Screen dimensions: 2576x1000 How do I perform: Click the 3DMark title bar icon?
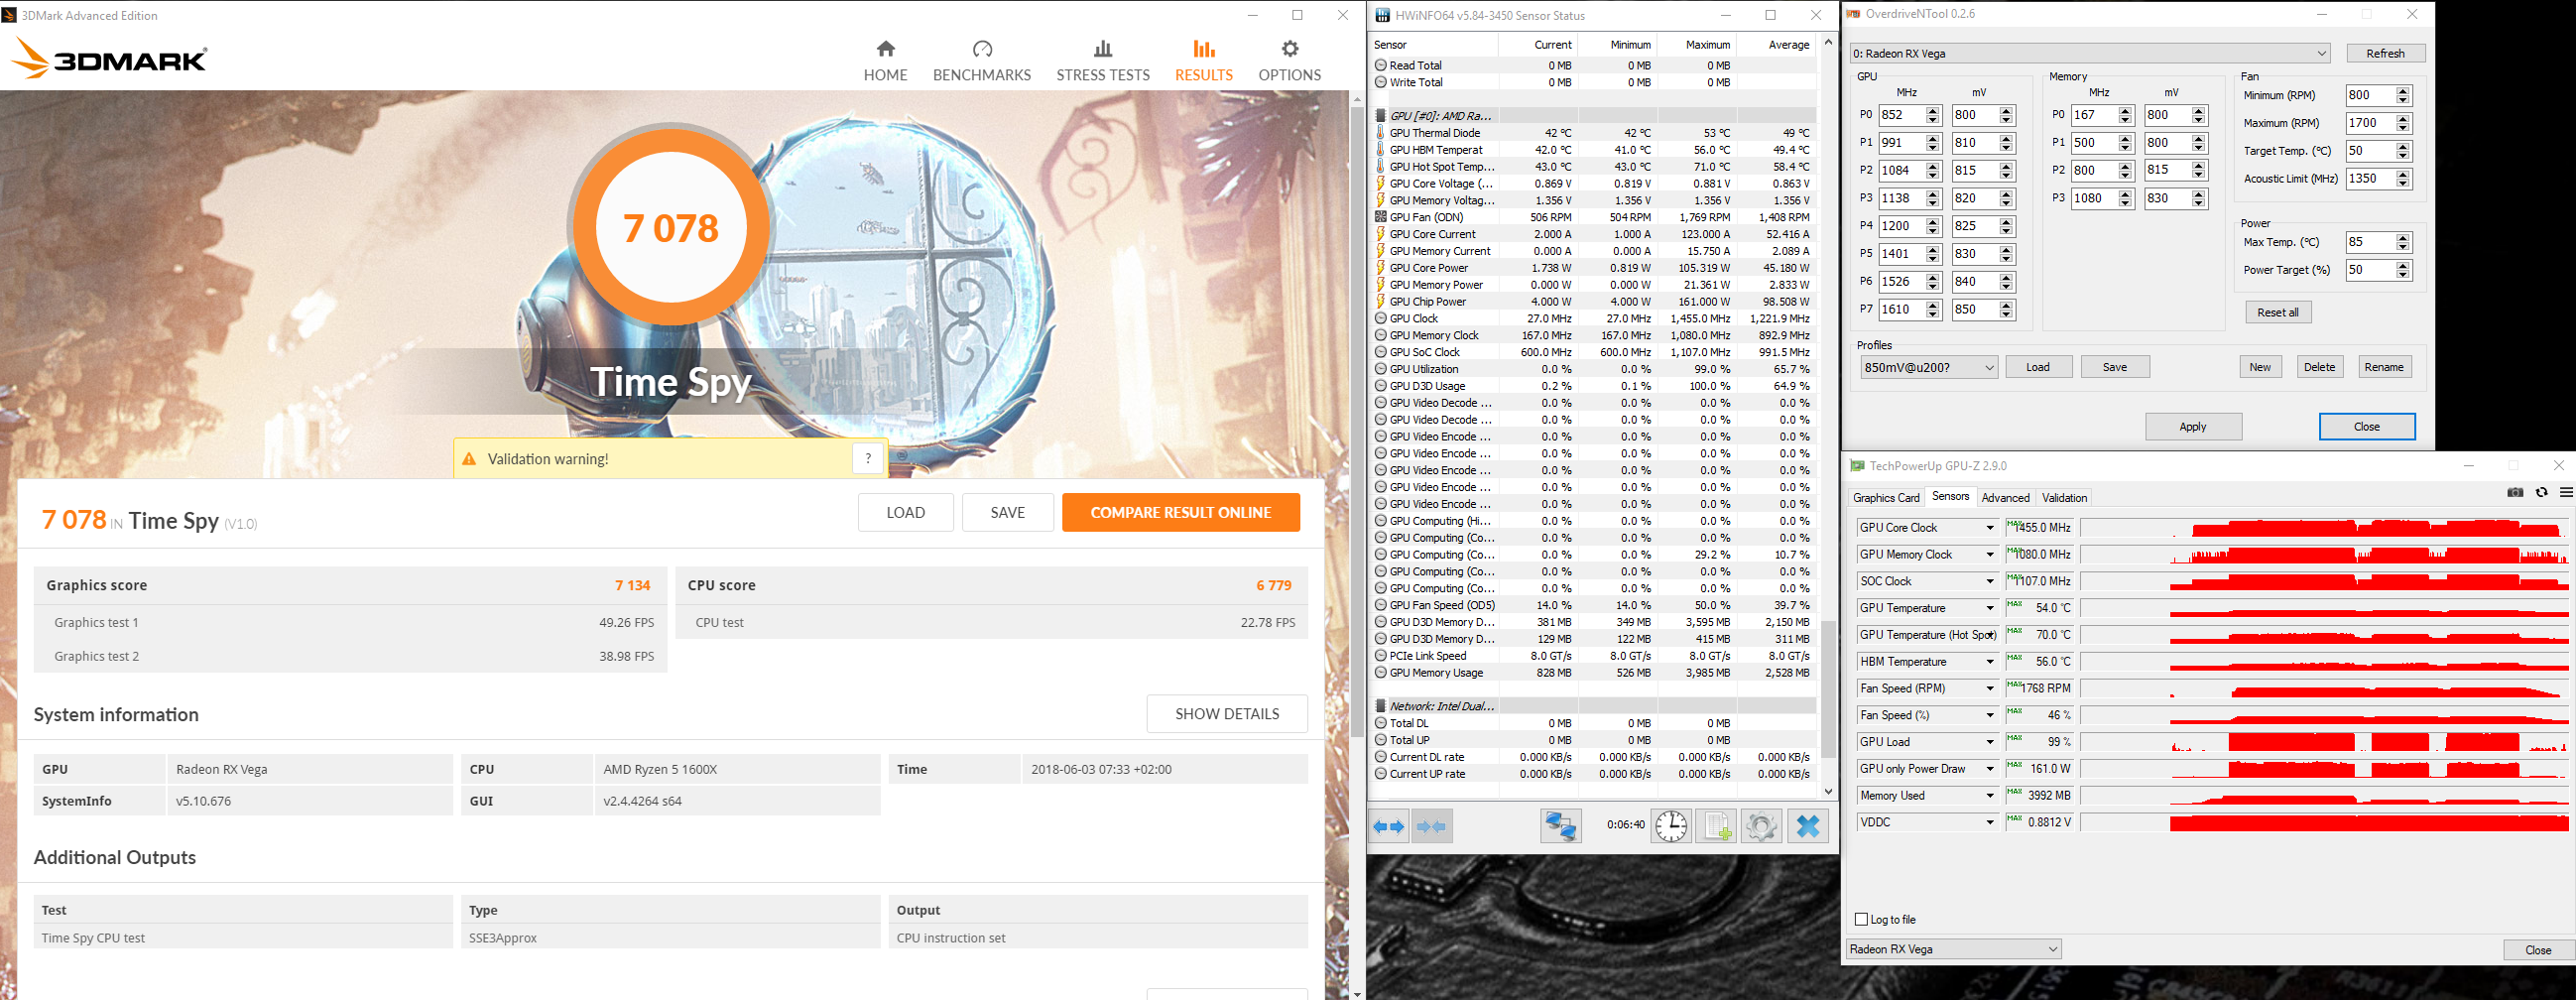click(10, 15)
